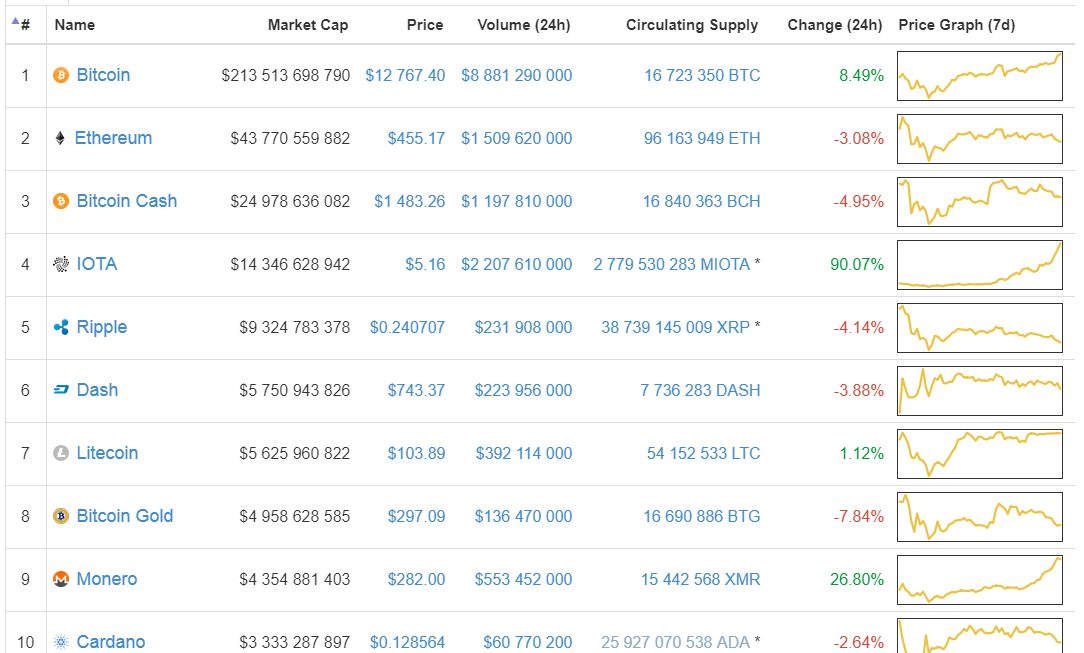Open IOTA's 7-day price graph
Viewport: 1084px width, 653px height.
point(980,264)
